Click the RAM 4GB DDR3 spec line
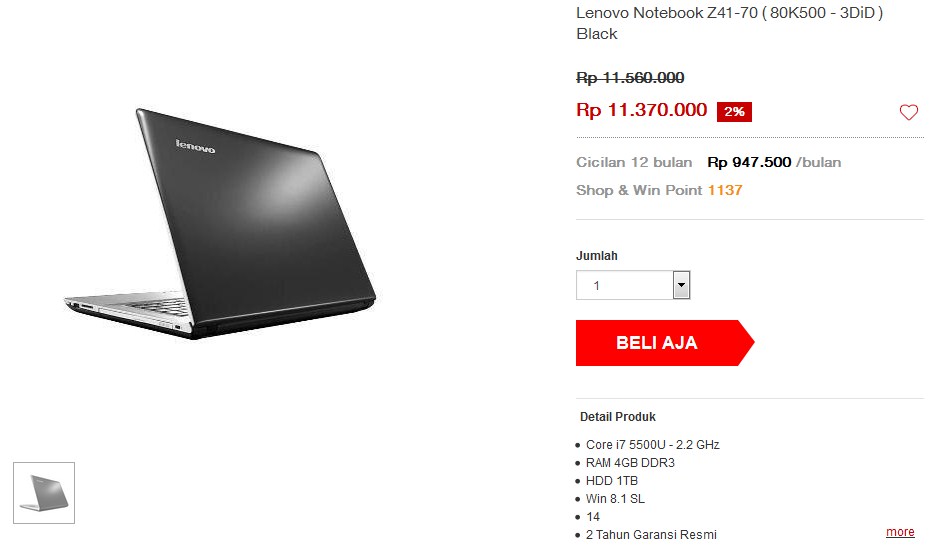This screenshot has height=547, width=931. coord(630,463)
